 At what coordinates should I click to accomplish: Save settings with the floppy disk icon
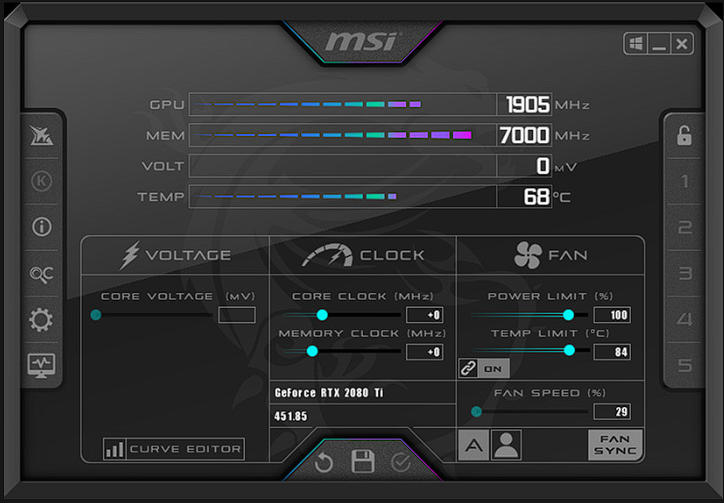coord(362,461)
